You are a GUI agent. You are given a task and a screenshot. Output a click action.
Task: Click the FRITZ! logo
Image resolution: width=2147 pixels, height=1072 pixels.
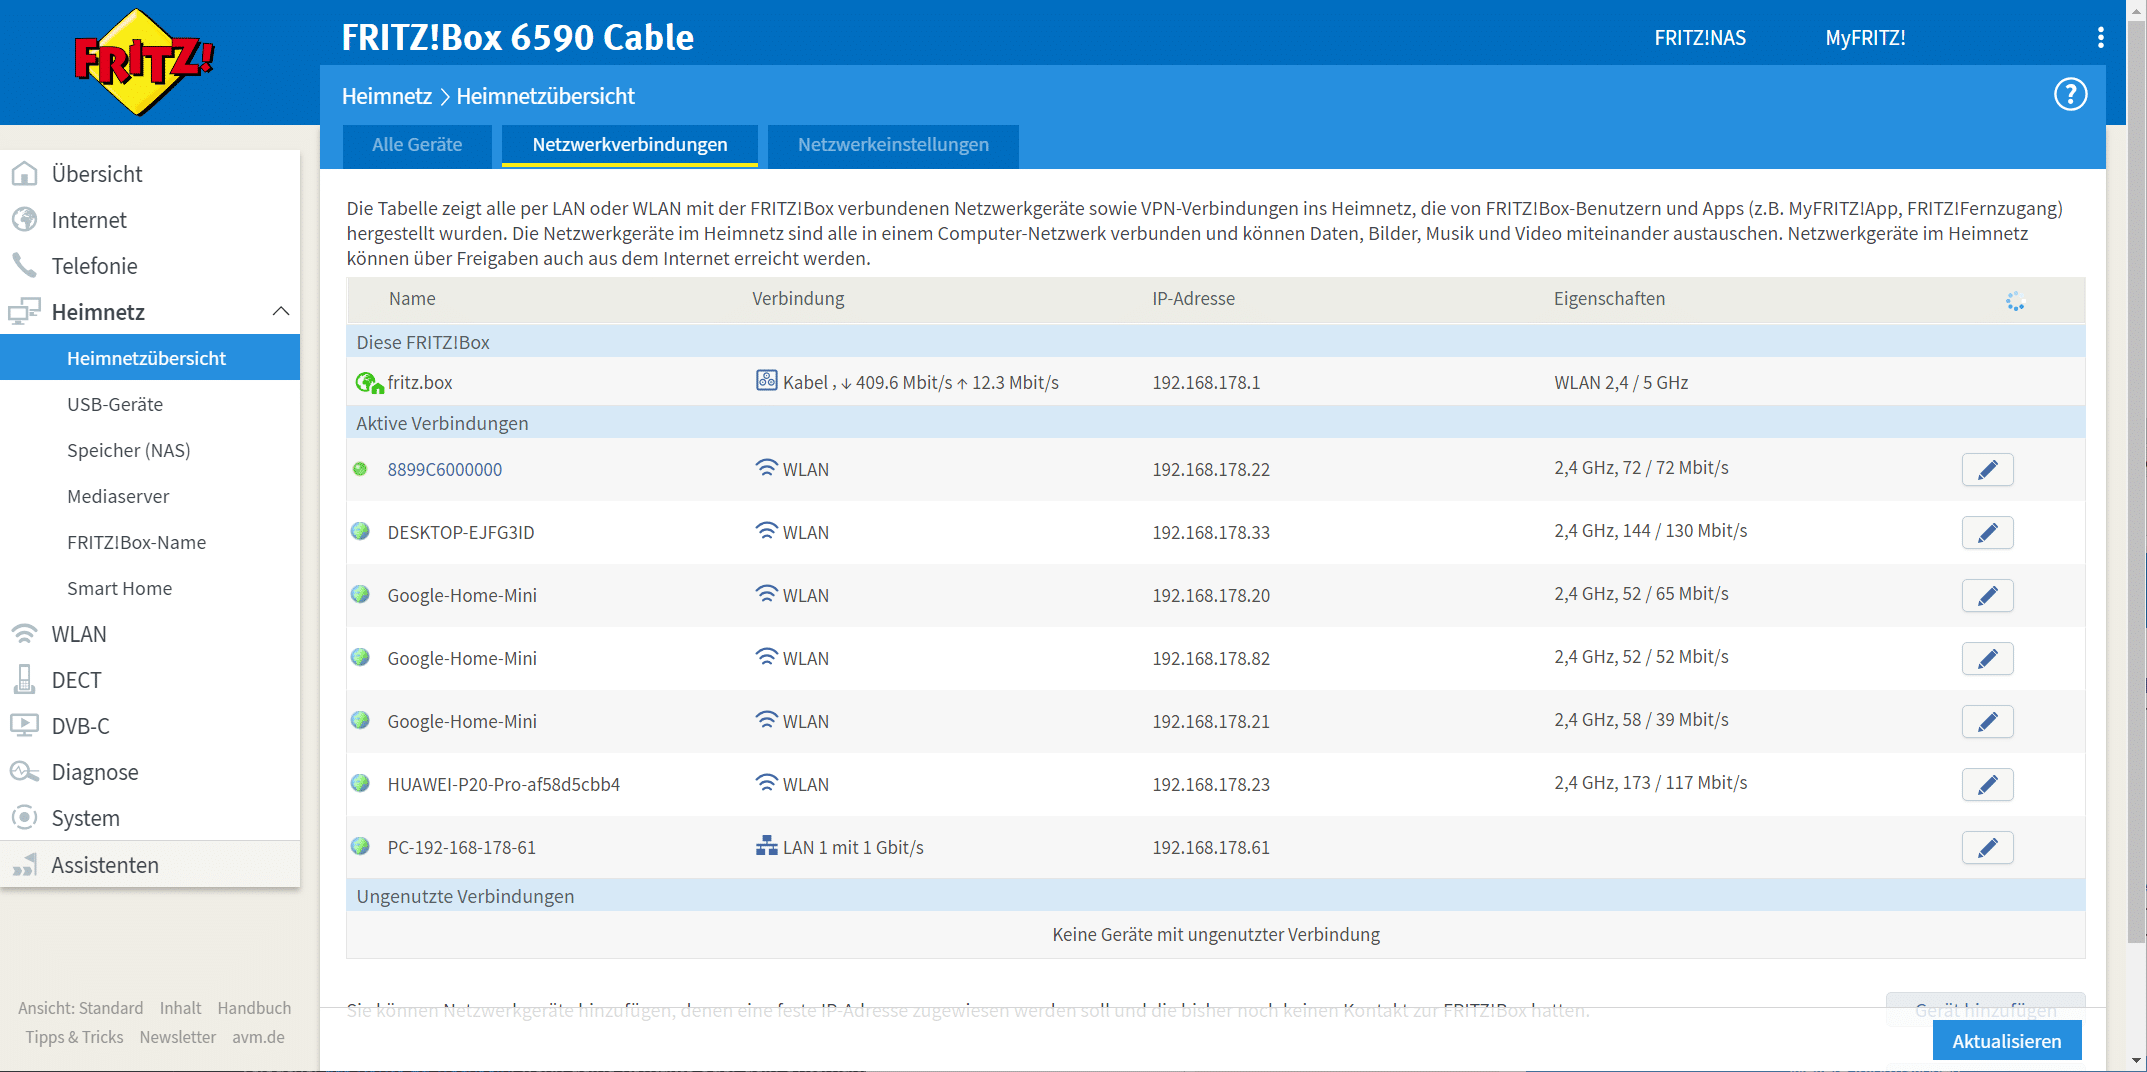click(x=144, y=62)
